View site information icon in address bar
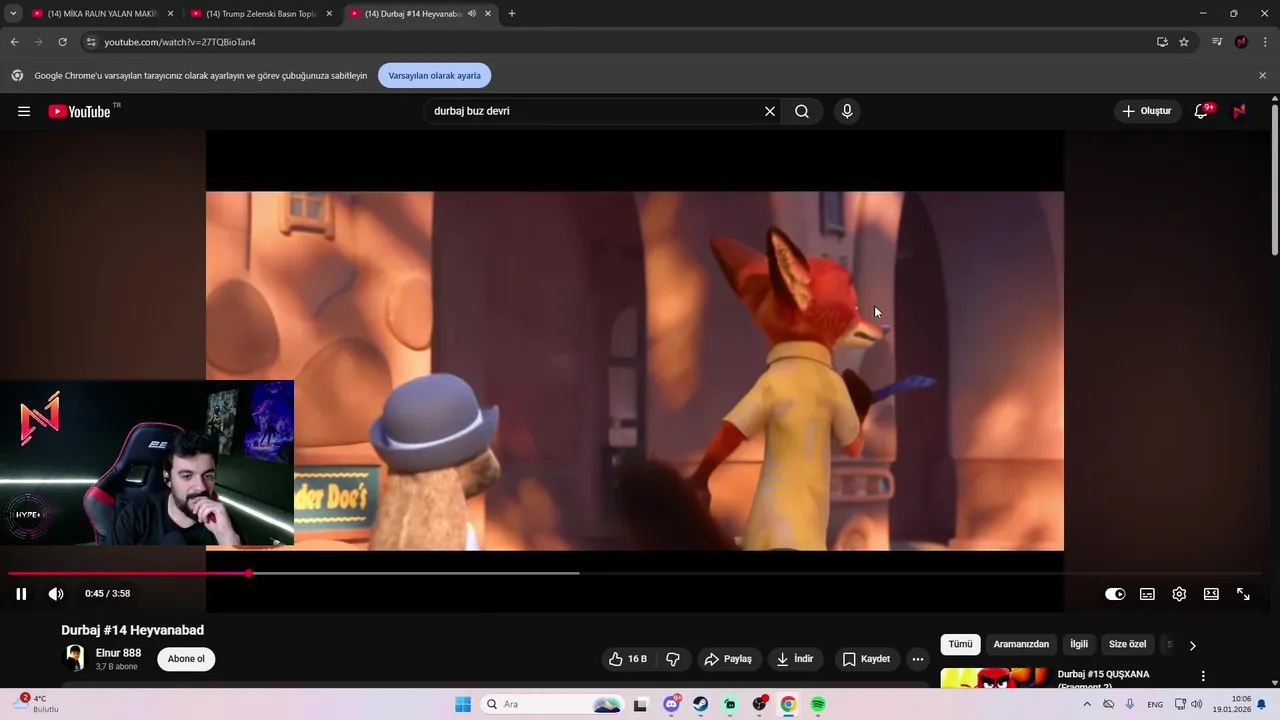1280x720 pixels. click(91, 42)
